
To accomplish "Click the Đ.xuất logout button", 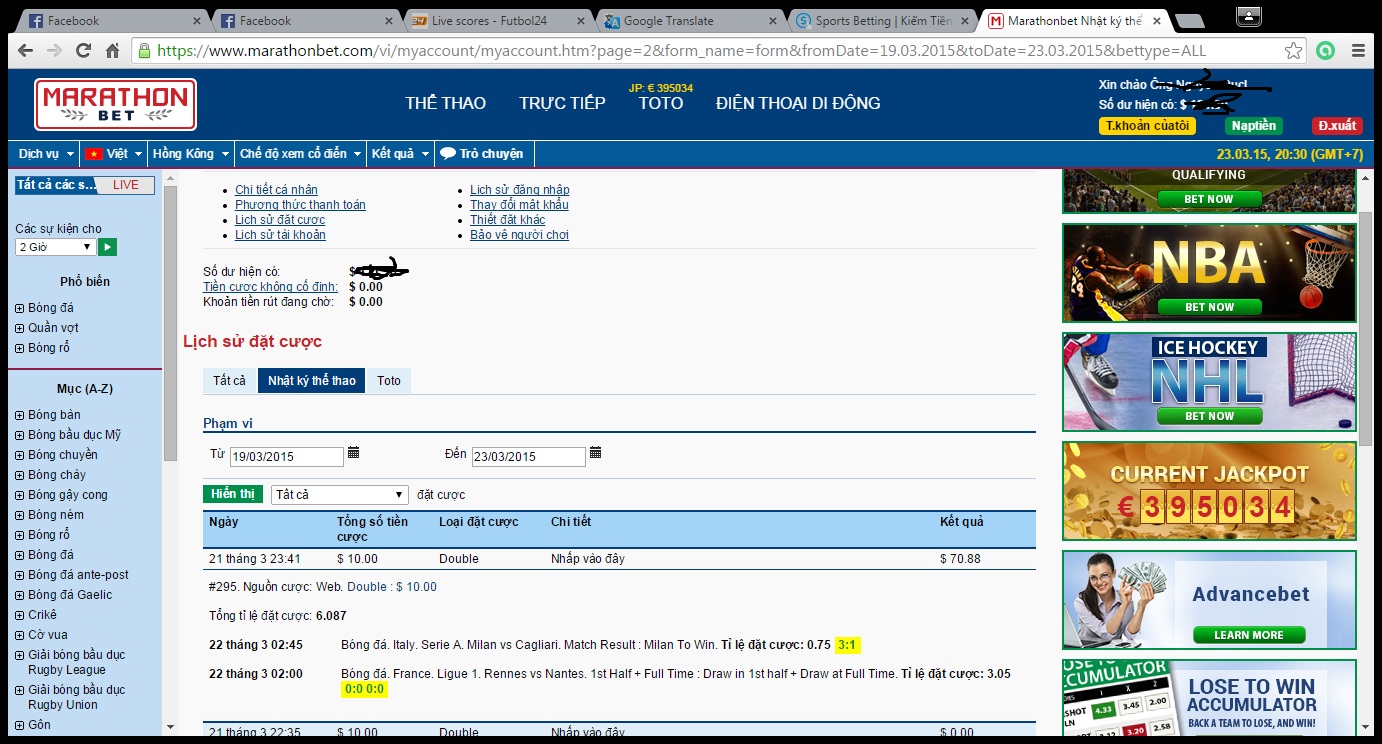I will click(1337, 126).
